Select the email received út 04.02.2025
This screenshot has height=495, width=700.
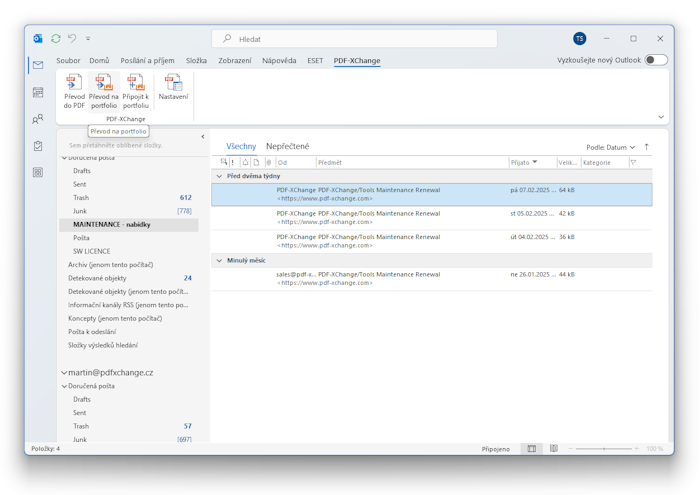tap(432, 241)
